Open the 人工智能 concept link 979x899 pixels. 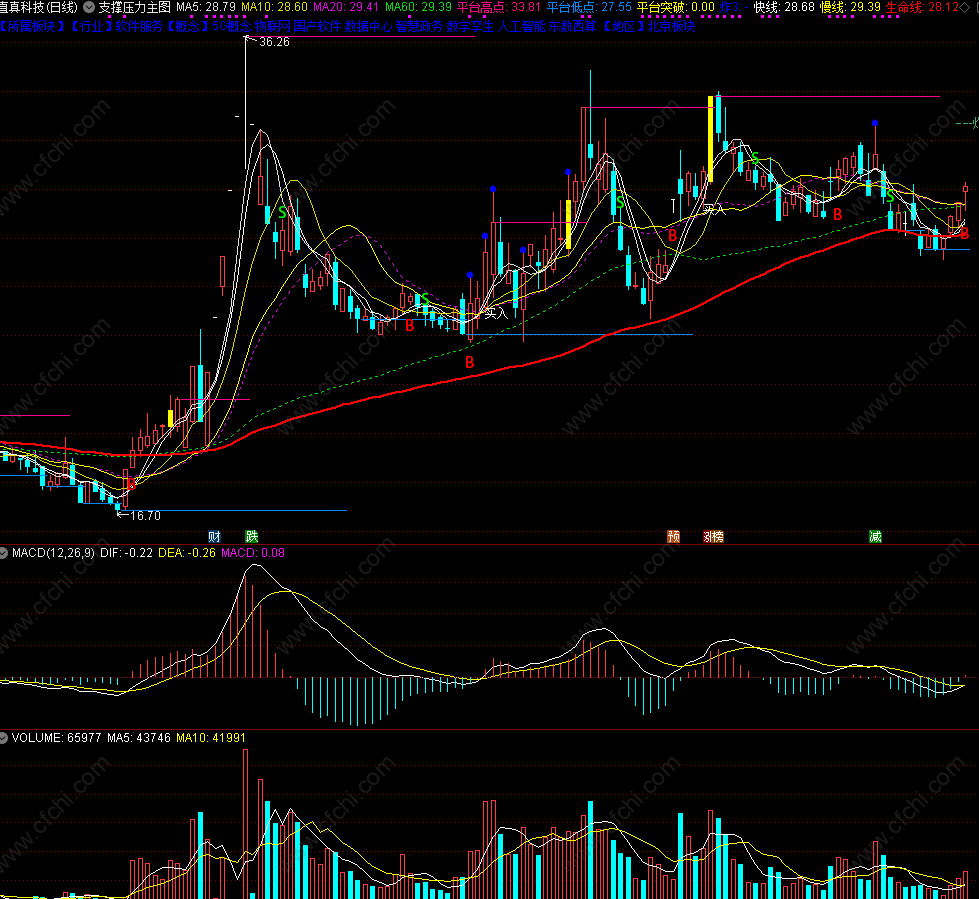(521, 26)
